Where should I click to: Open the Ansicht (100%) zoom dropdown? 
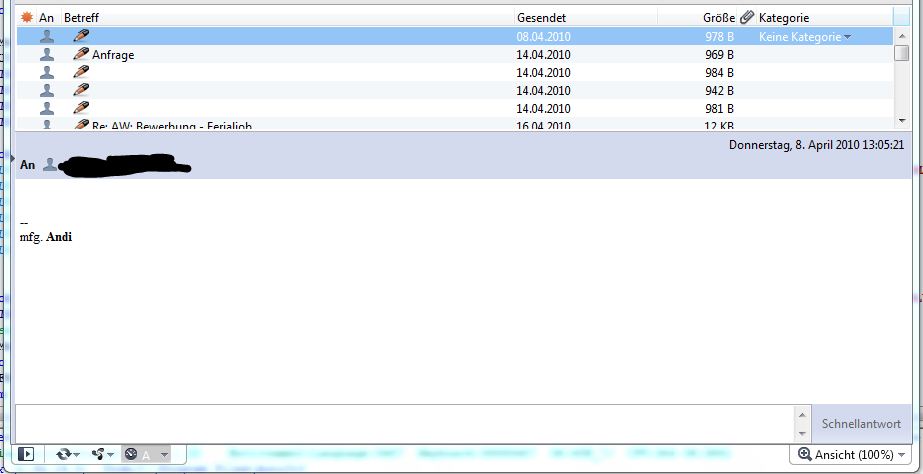[857, 454]
